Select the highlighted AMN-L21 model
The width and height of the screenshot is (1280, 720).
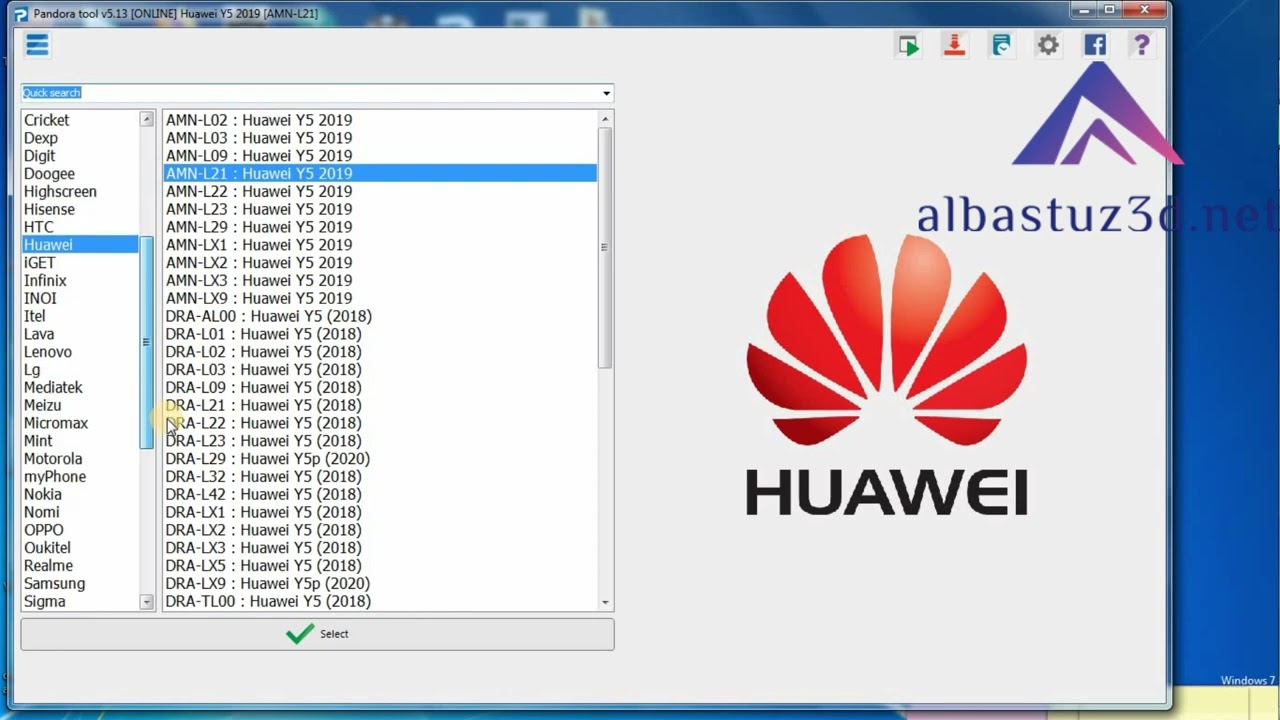[x=380, y=174]
